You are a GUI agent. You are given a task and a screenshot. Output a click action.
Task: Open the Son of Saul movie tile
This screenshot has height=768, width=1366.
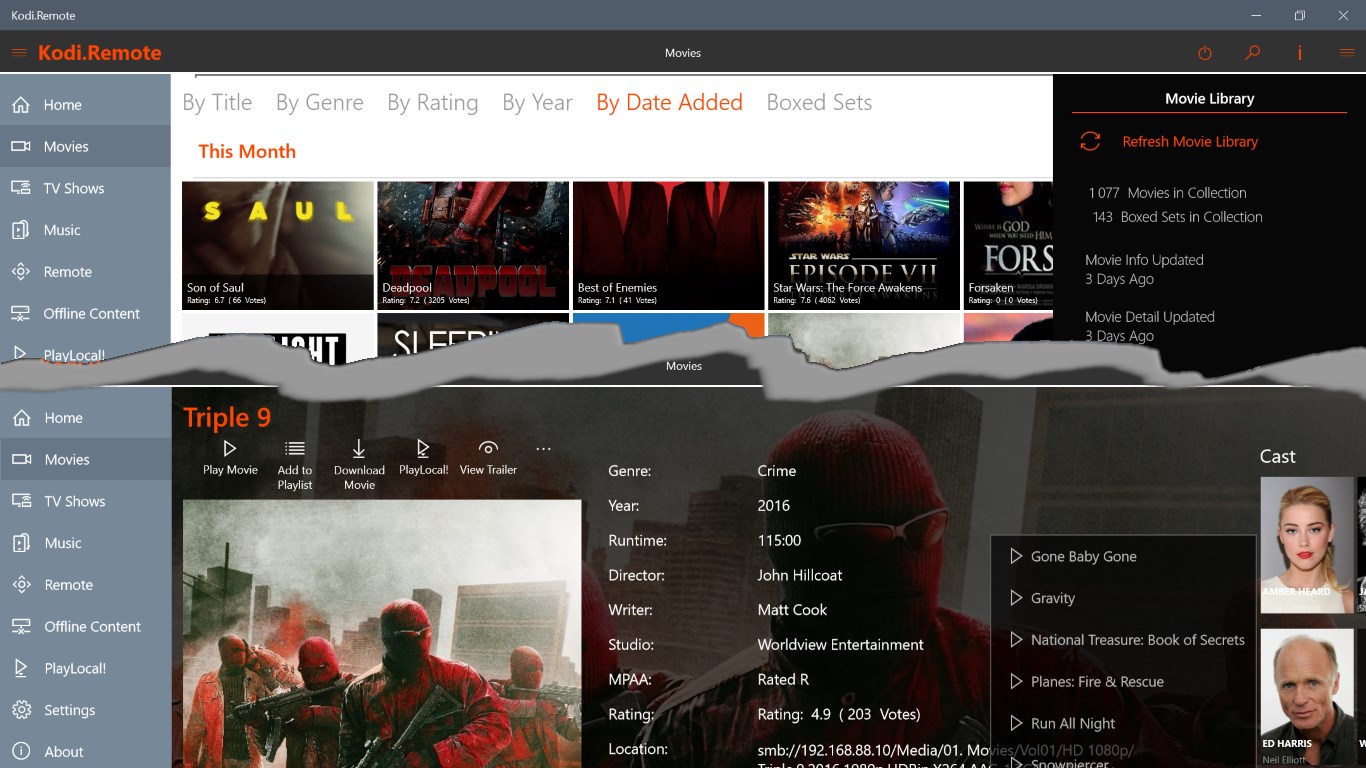[x=278, y=245]
